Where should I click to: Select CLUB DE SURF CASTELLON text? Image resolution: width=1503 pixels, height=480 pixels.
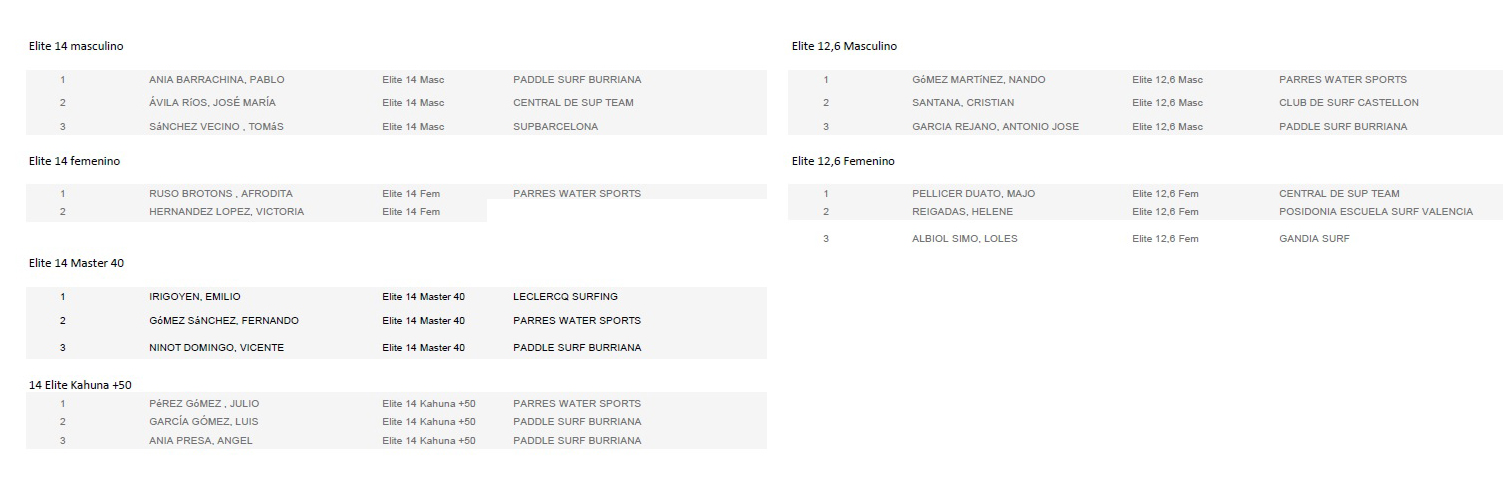click(1349, 103)
